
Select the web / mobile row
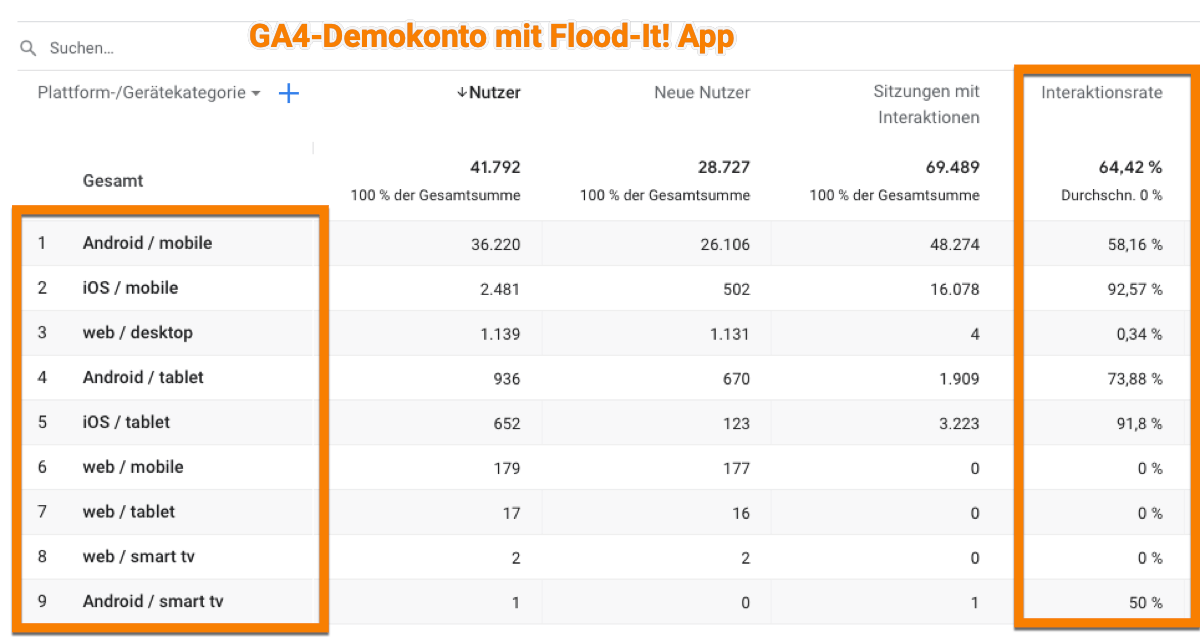coord(133,467)
